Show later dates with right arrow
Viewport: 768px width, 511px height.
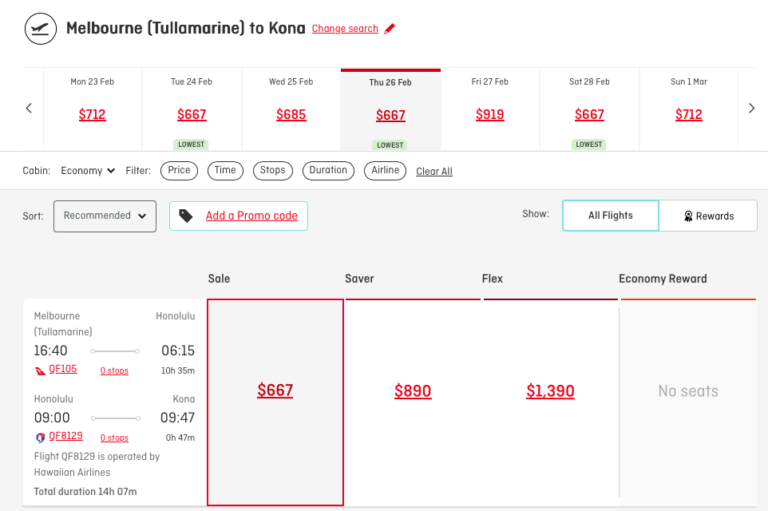751,108
